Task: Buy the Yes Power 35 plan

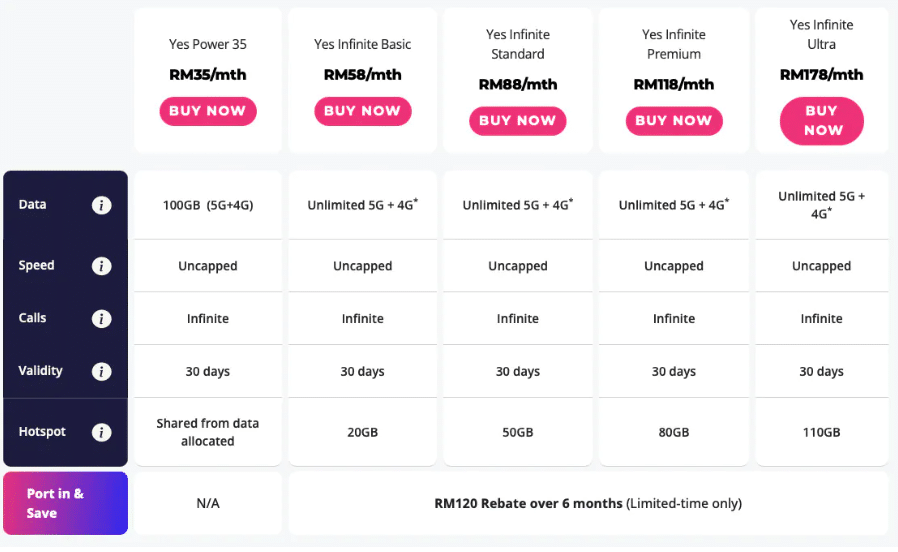Action: tap(208, 111)
